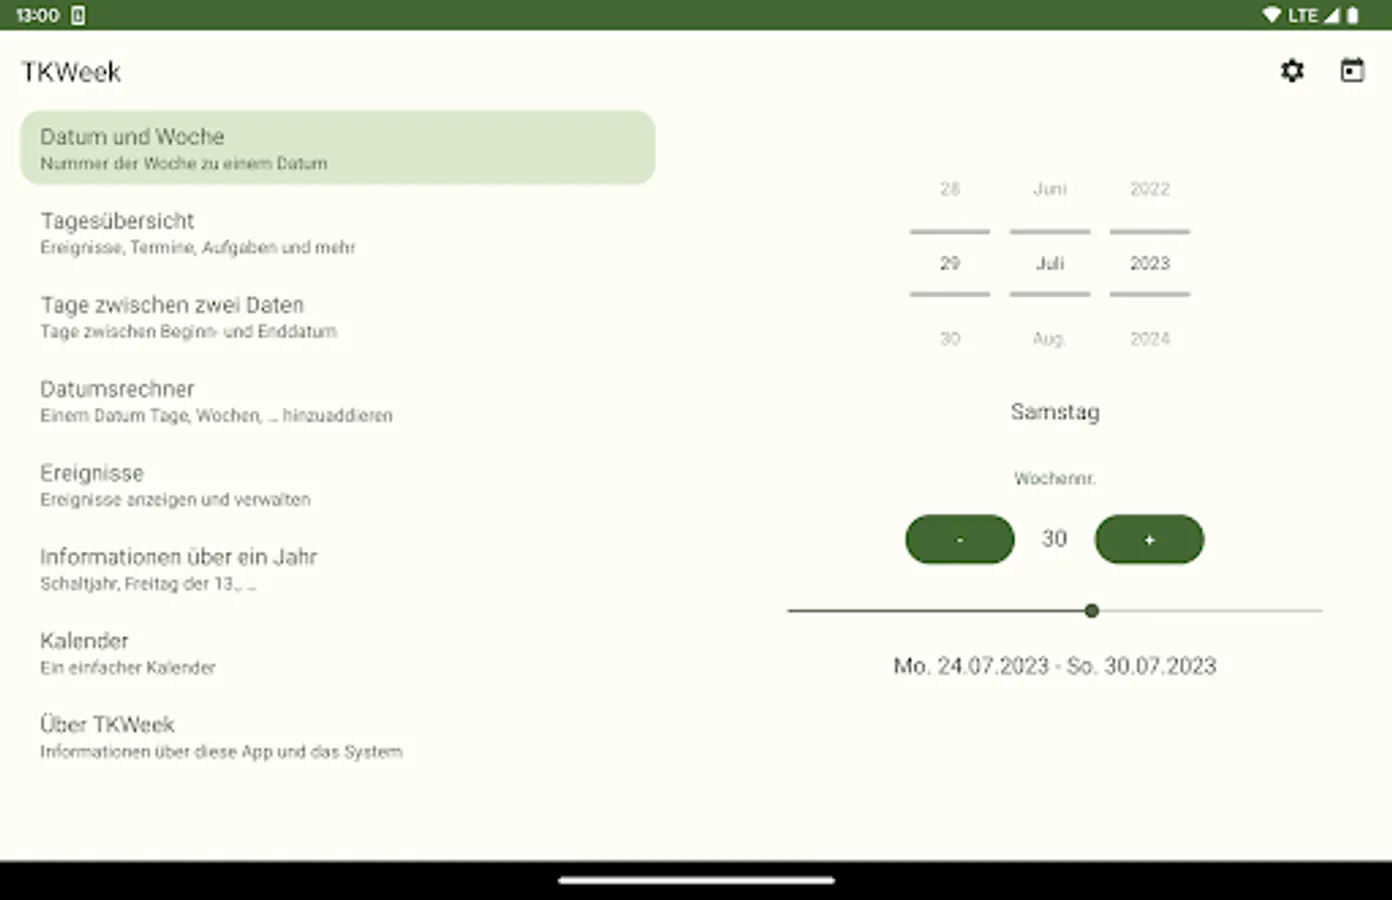Show Informationen über ein Jahr
The image size is (1392, 900).
tap(338, 568)
